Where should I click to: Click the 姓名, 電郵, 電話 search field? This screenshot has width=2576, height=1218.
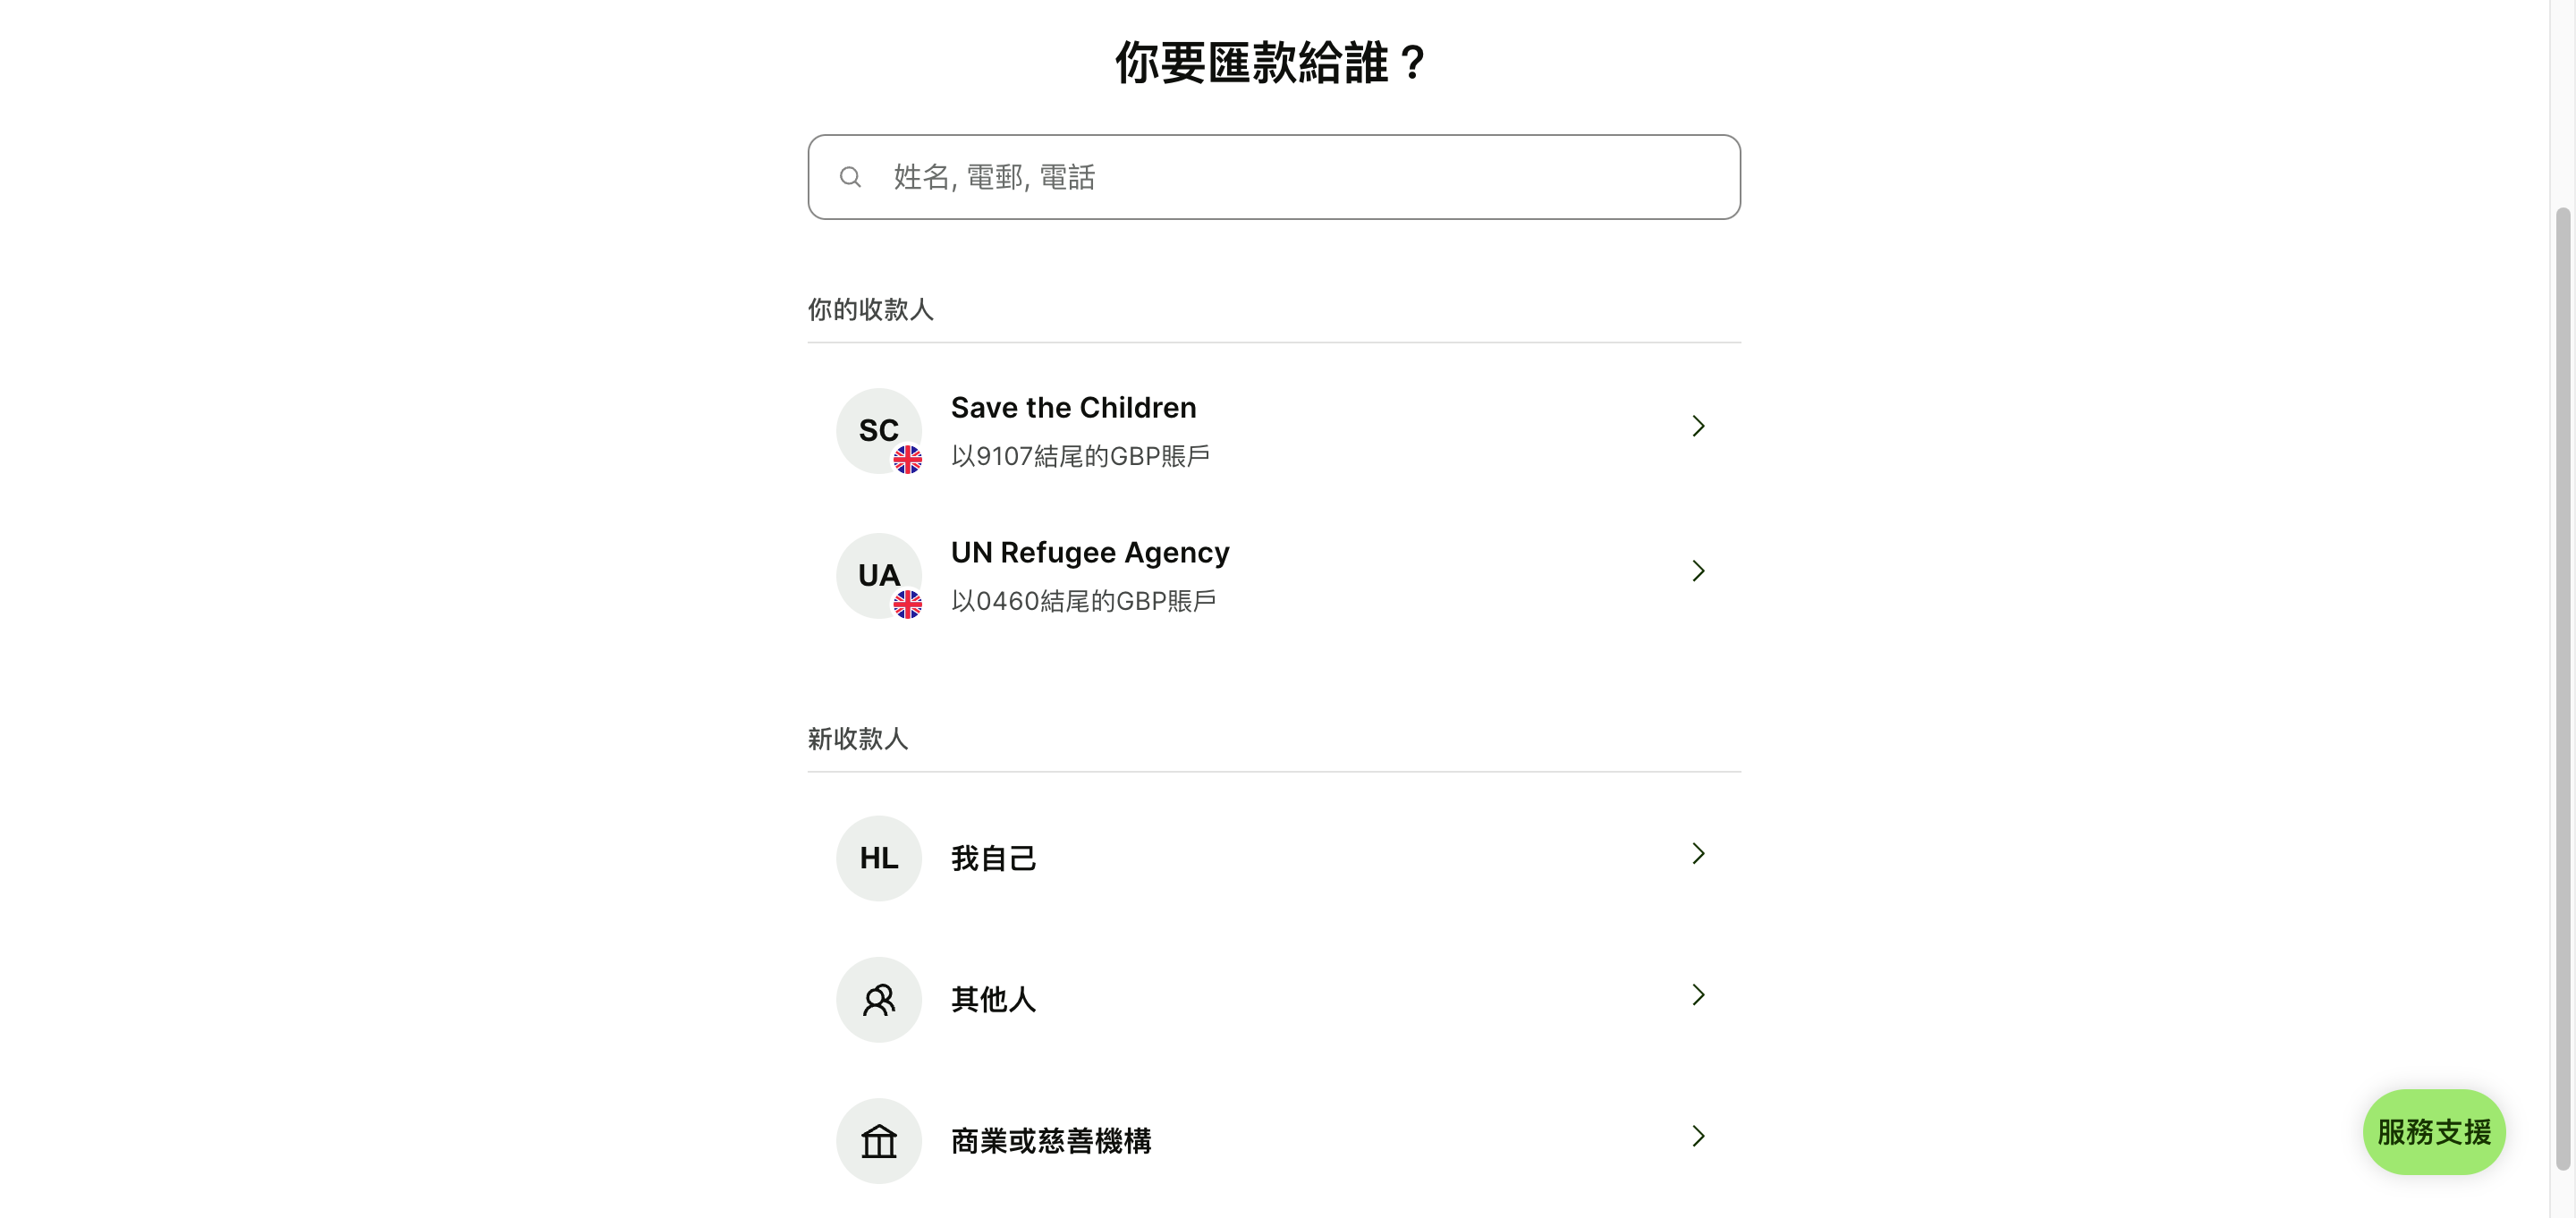click(x=1273, y=177)
